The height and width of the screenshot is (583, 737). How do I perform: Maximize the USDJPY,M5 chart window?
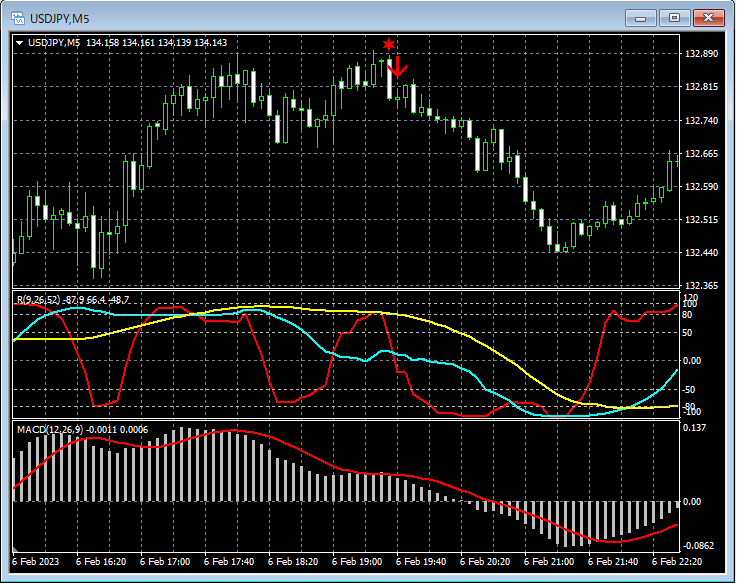(x=675, y=17)
